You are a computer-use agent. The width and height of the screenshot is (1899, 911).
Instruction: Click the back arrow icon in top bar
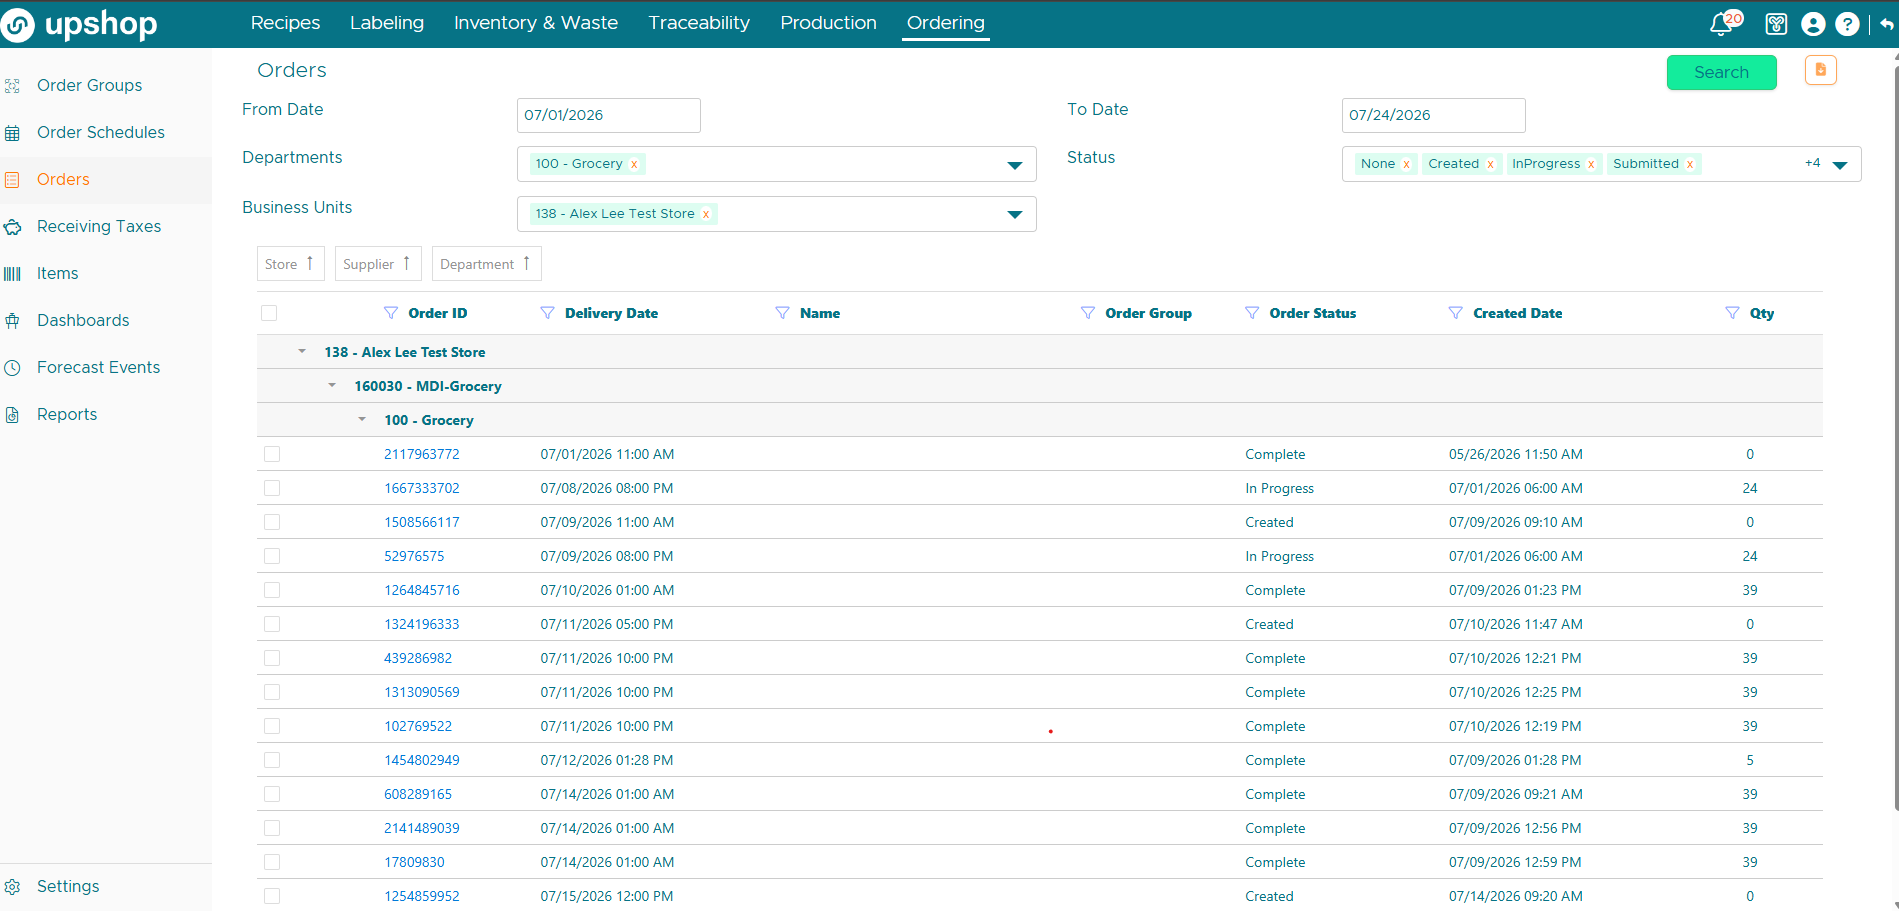click(1886, 24)
